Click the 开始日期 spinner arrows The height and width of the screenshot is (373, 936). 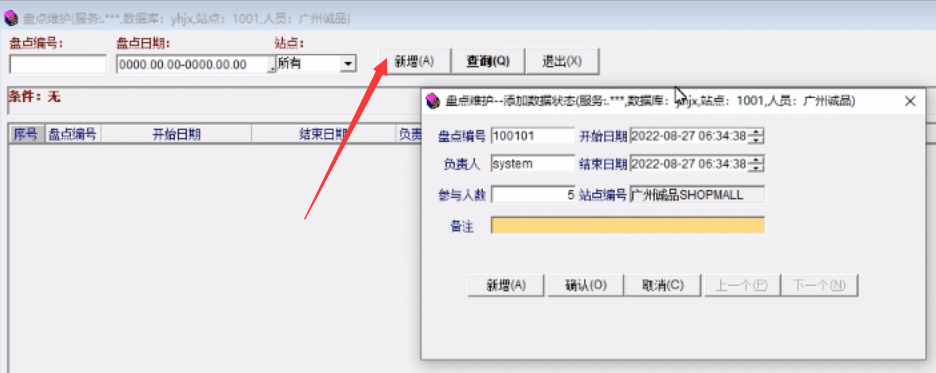[756, 136]
